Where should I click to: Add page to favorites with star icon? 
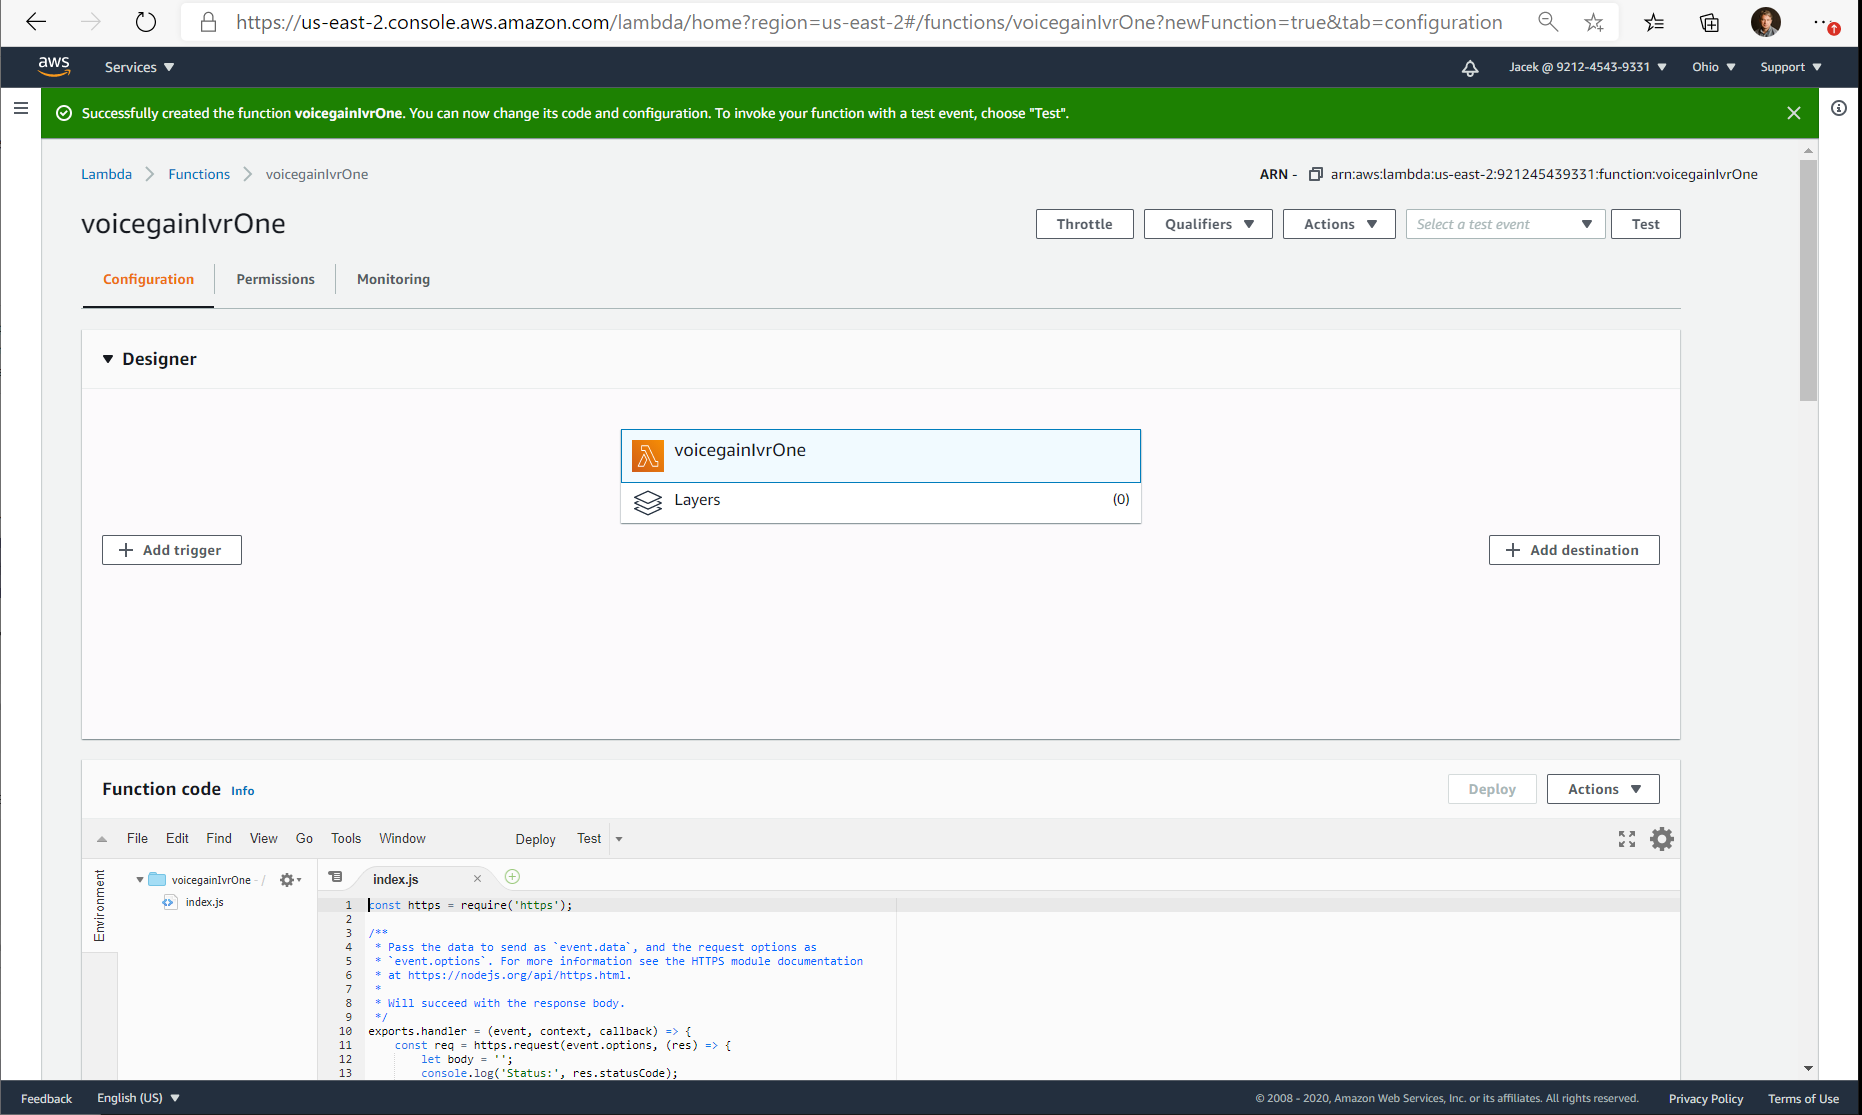coord(1594,22)
